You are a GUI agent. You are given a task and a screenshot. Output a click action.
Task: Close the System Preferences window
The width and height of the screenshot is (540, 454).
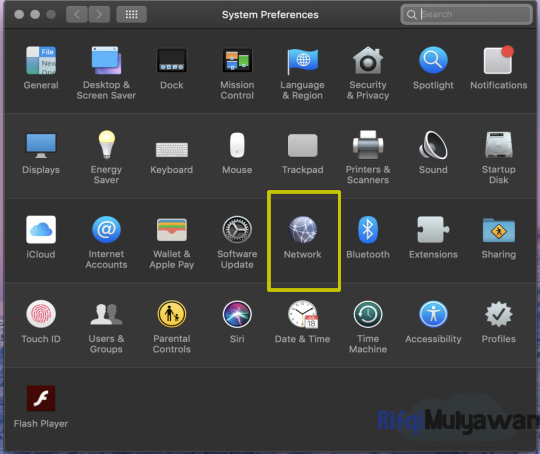click(x=19, y=14)
